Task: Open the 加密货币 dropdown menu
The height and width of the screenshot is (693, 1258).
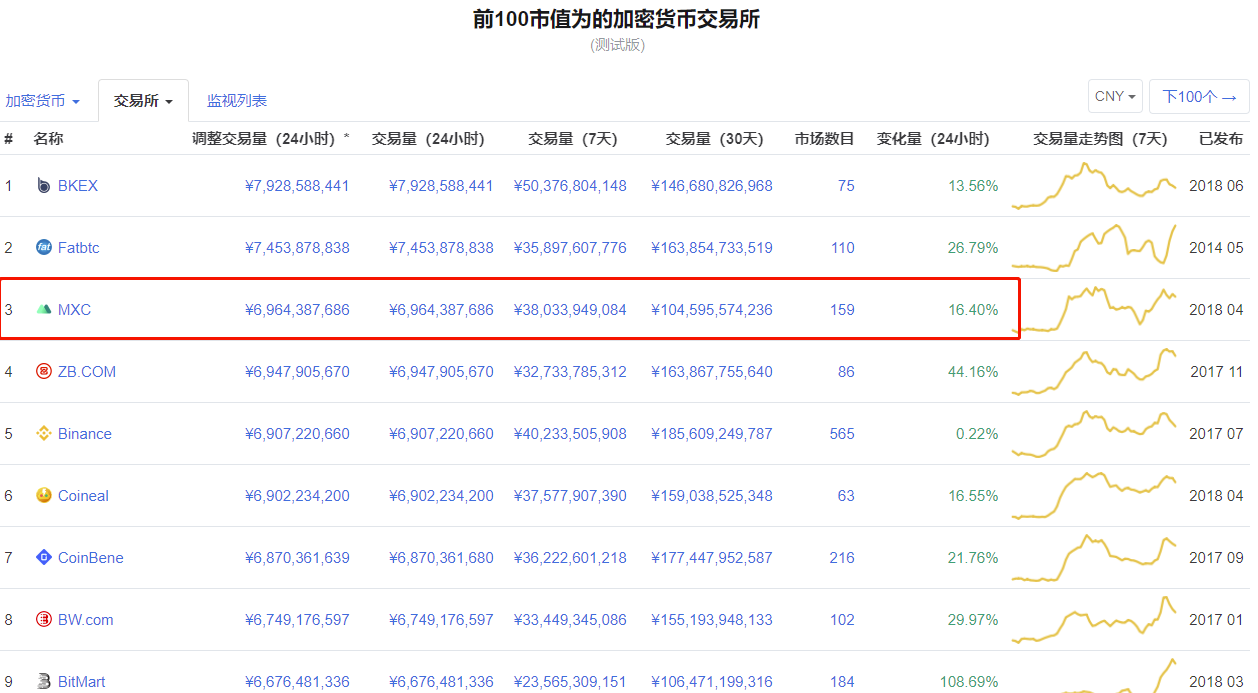Action: click(43, 101)
